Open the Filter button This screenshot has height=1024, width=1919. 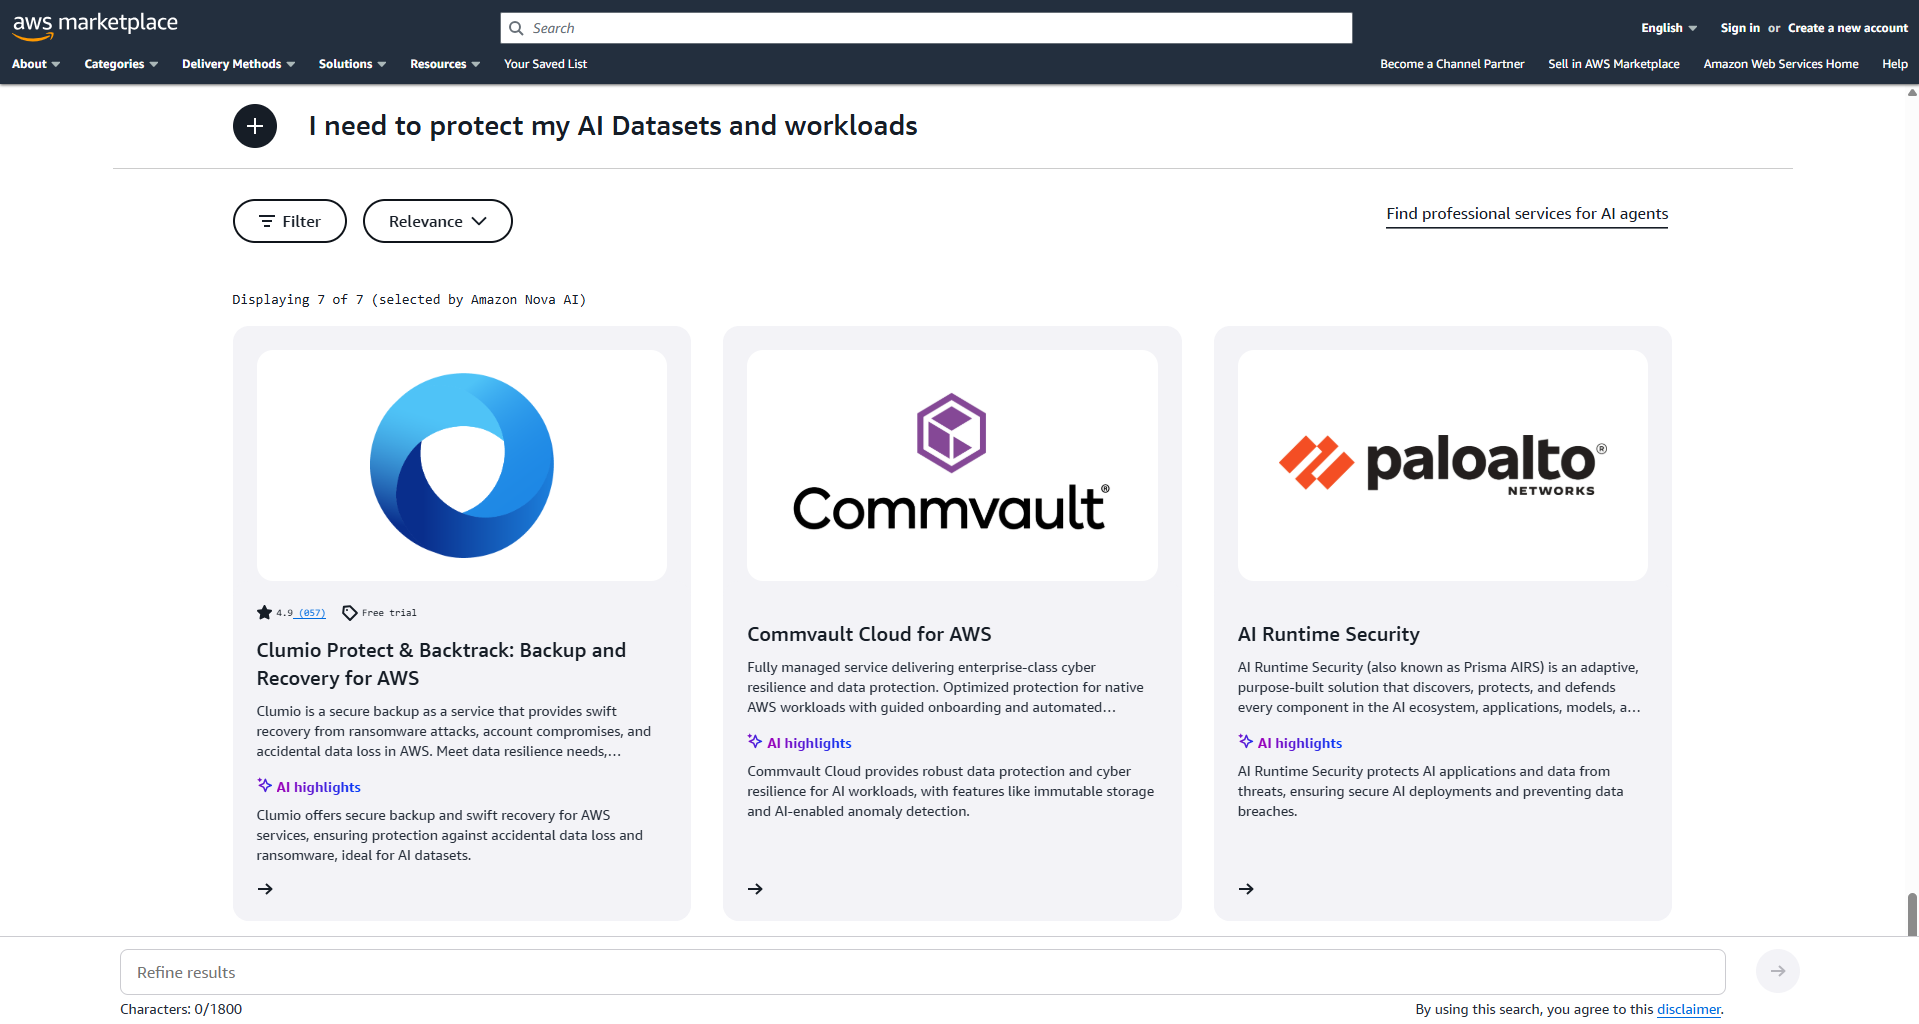pos(290,221)
